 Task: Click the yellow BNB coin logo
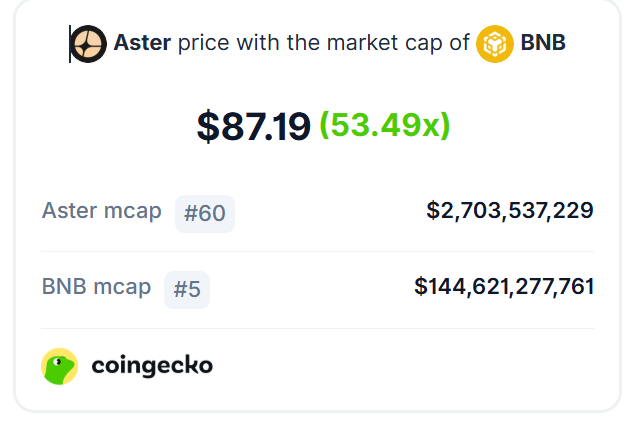click(x=495, y=44)
